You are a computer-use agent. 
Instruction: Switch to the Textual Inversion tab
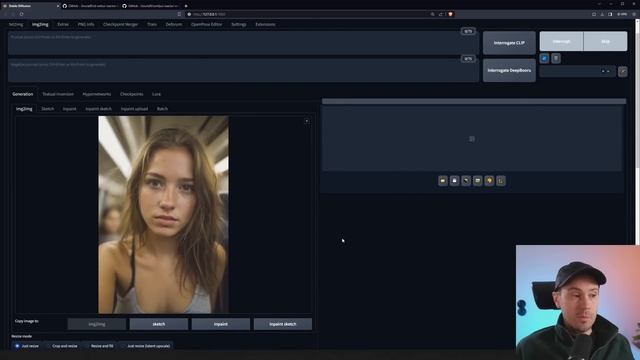[58, 94]
